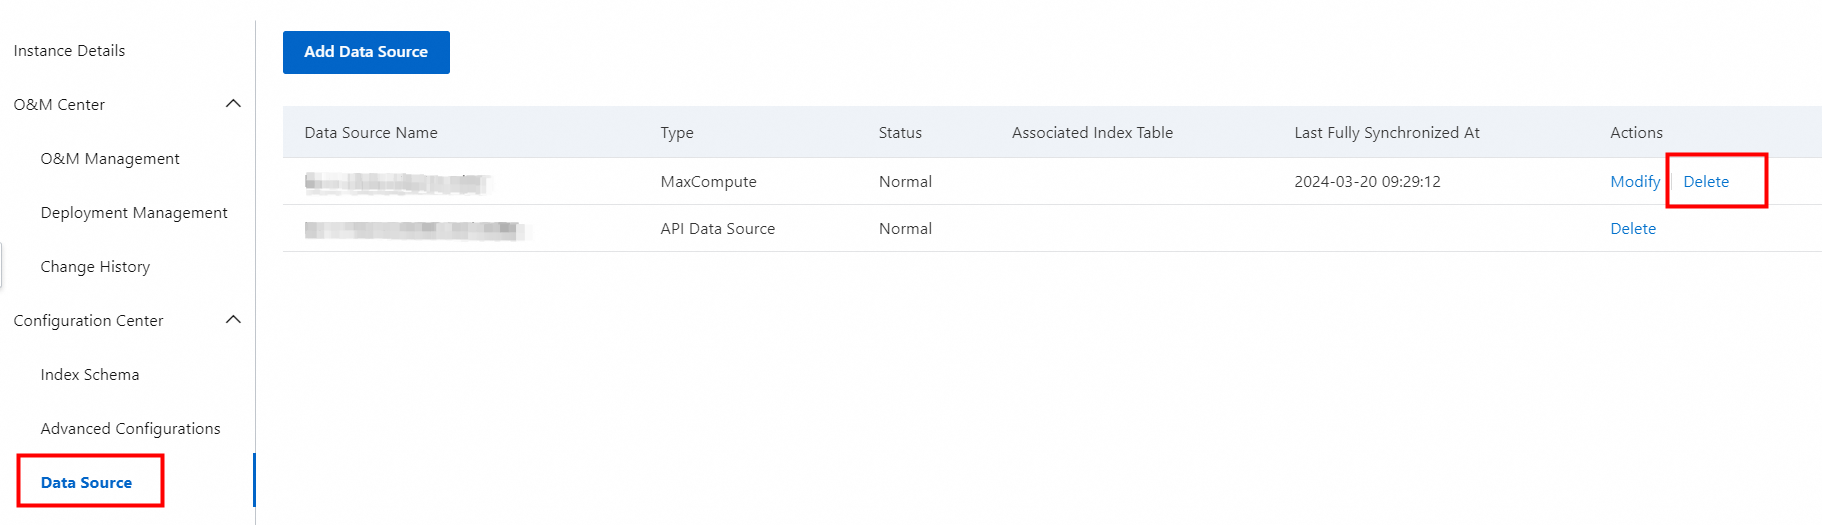The height and width of the screenshot is (525, 1822).
Task: Click the API Data Source row name
Action: click(413, 230)
